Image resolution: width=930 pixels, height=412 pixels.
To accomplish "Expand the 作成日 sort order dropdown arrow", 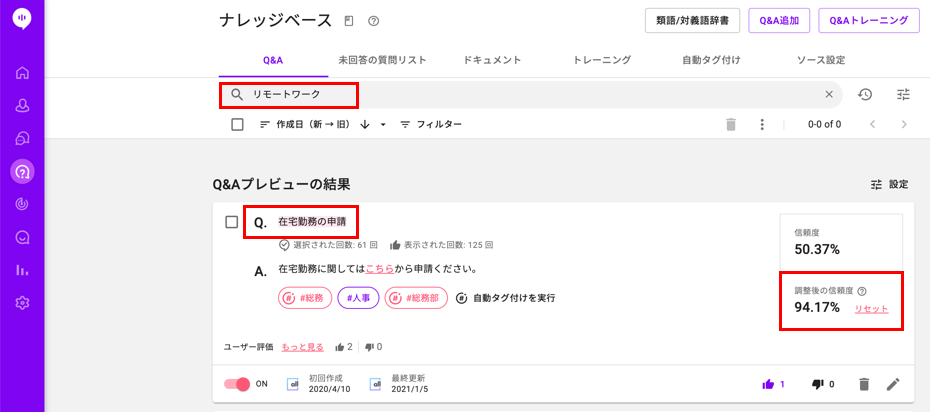I will coord(383,124).
